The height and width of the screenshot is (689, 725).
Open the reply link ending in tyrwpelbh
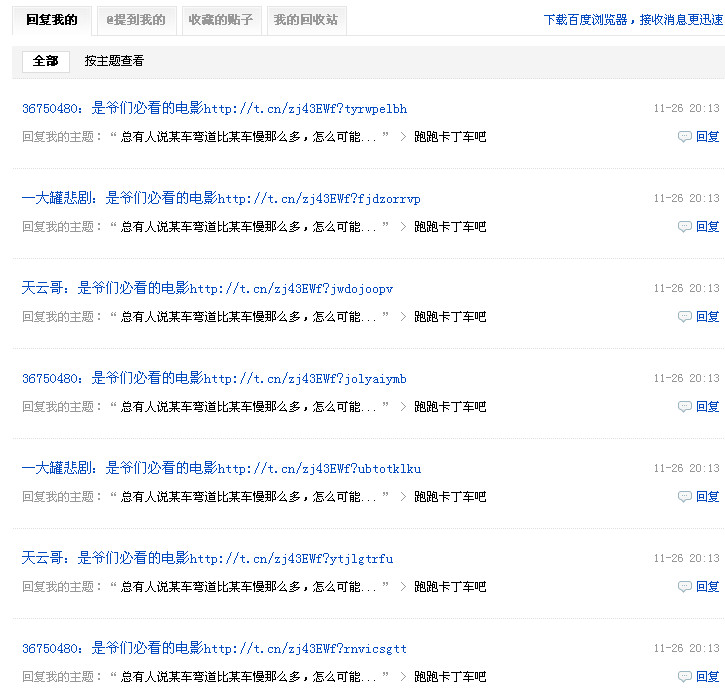(215, 108)
